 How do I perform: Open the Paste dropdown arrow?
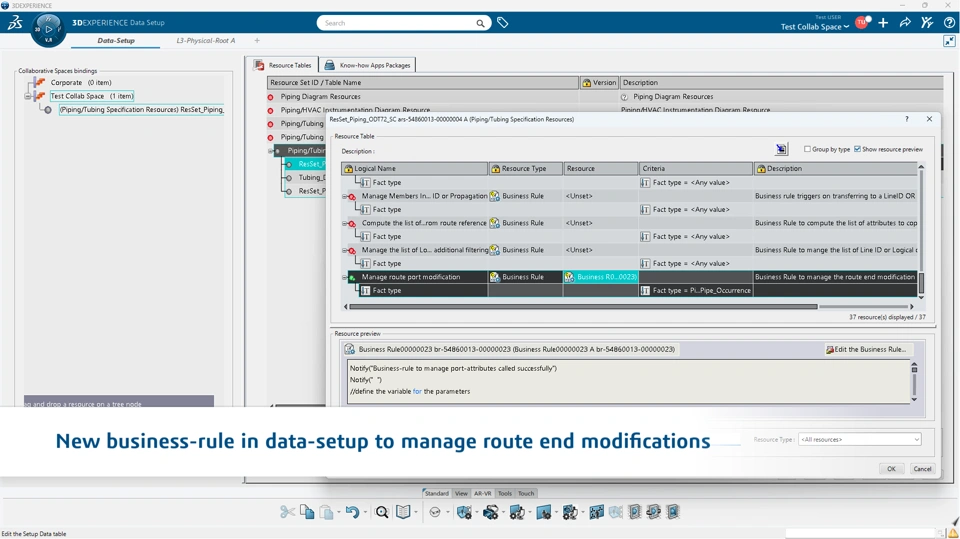tap(339, 513)
